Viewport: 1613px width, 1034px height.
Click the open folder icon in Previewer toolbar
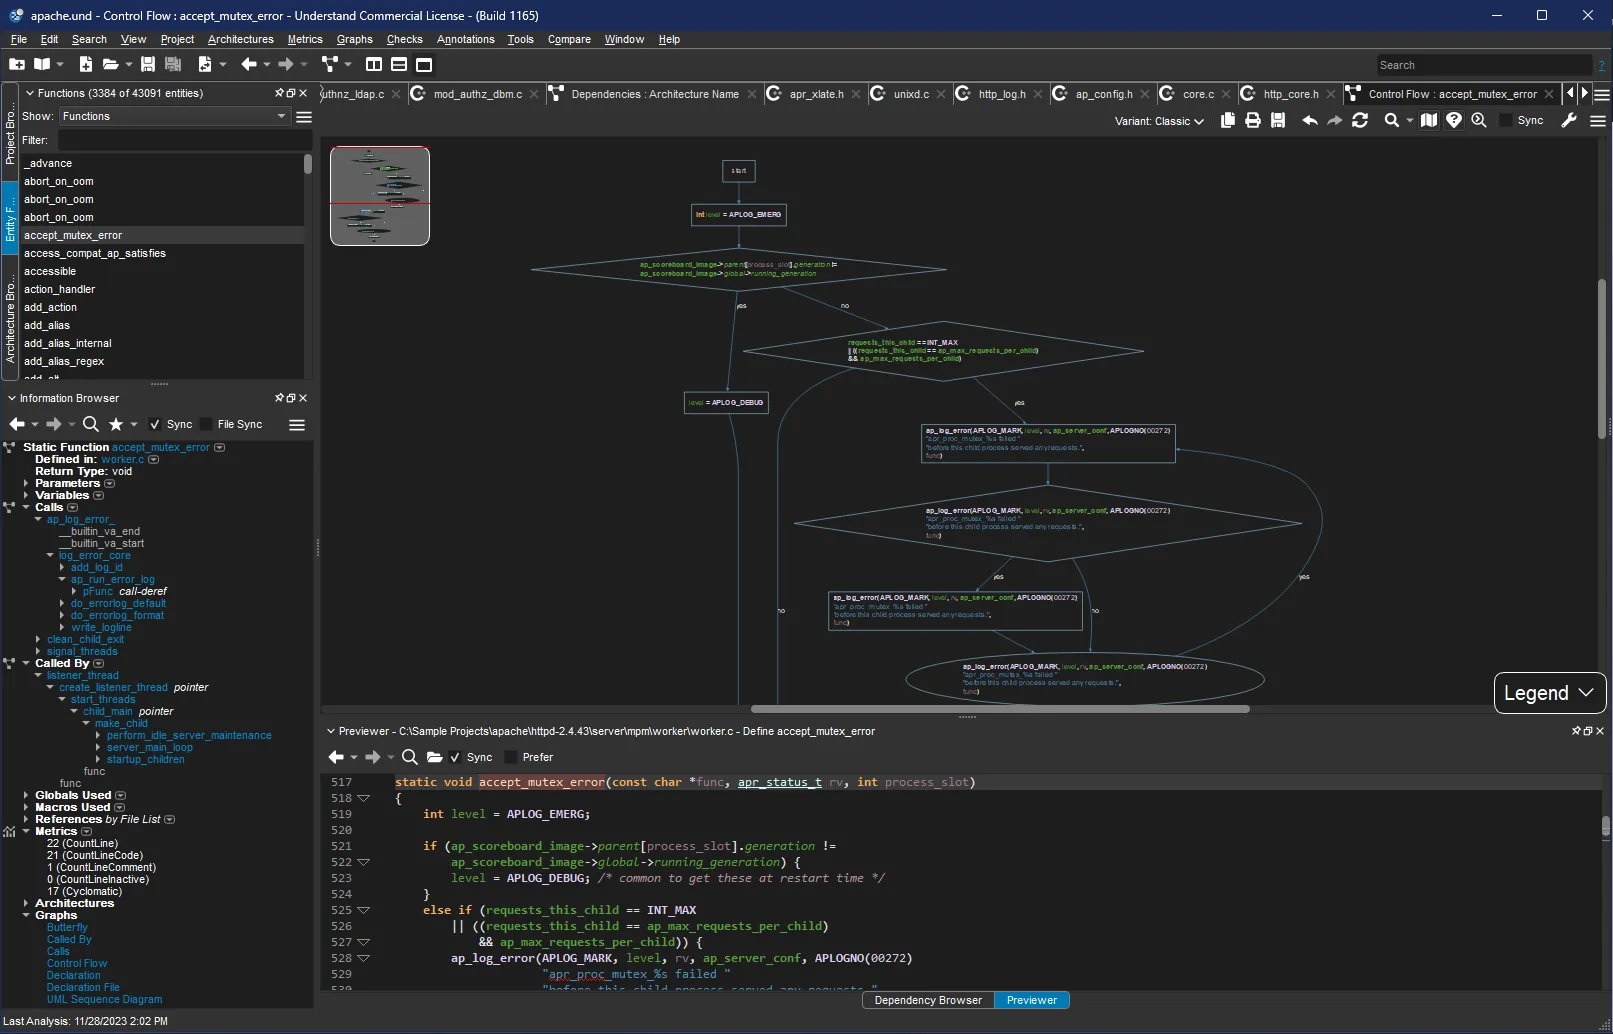tap(434, 757)
